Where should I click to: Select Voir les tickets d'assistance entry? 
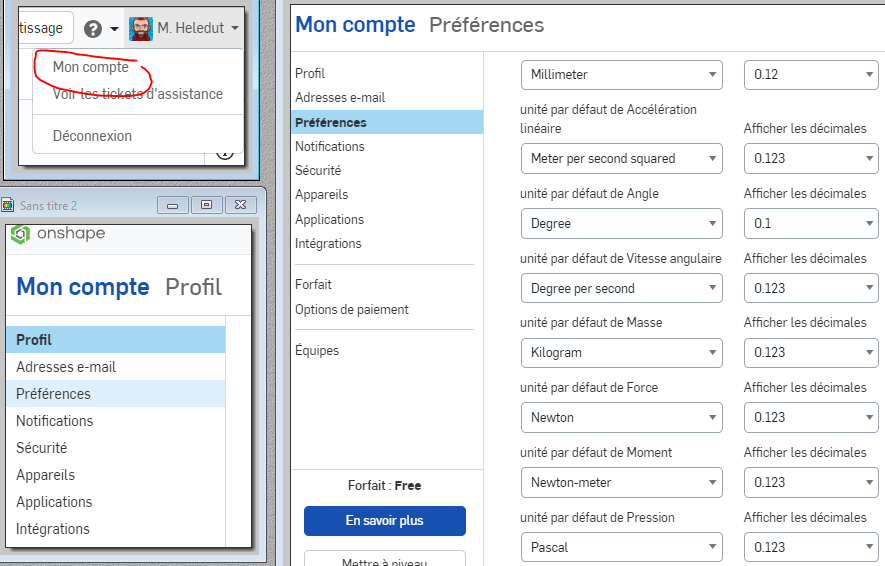pyautogui.click(x=138, y=94)
